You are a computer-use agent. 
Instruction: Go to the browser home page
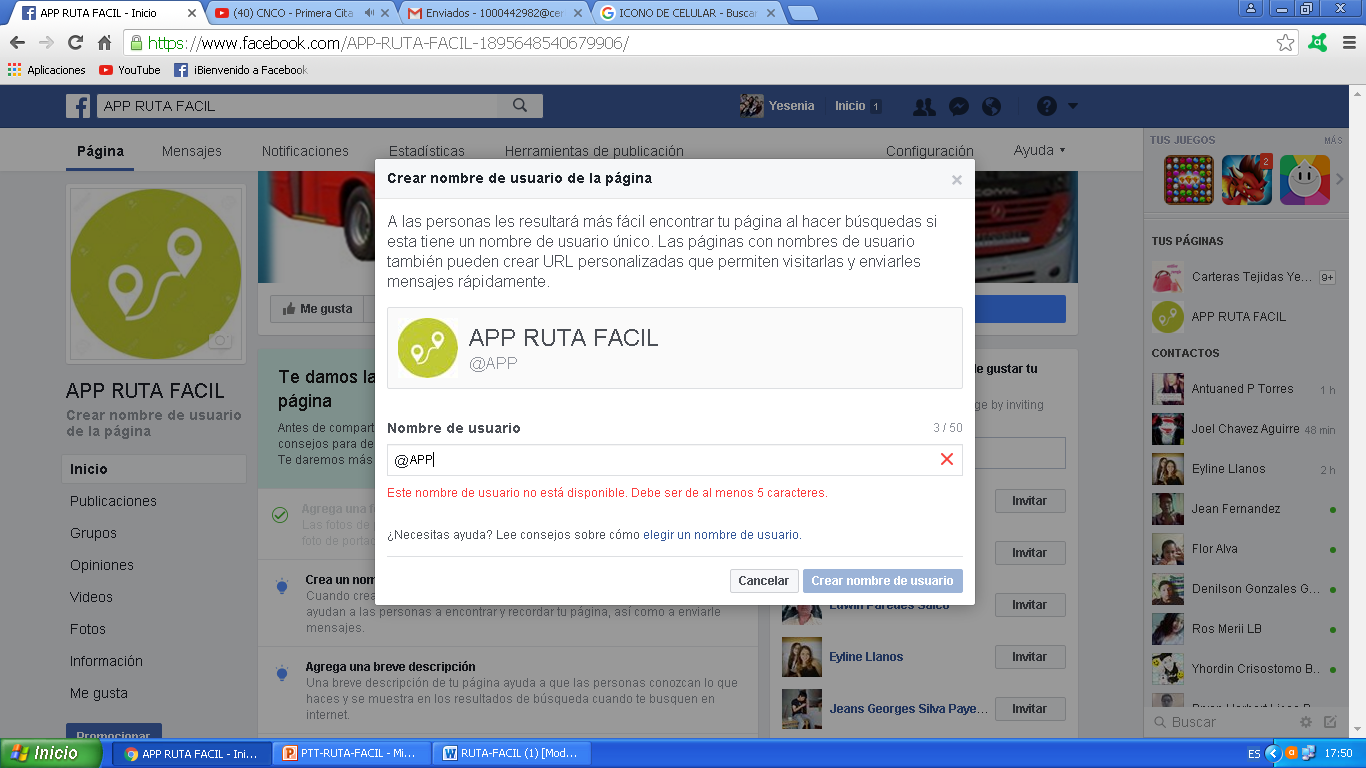click(x=104, y=43)
